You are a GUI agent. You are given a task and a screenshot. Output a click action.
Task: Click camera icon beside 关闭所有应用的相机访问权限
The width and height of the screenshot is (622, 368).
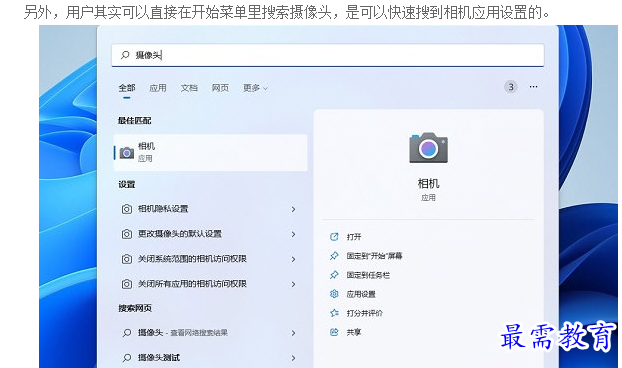(x=127, y=284)
